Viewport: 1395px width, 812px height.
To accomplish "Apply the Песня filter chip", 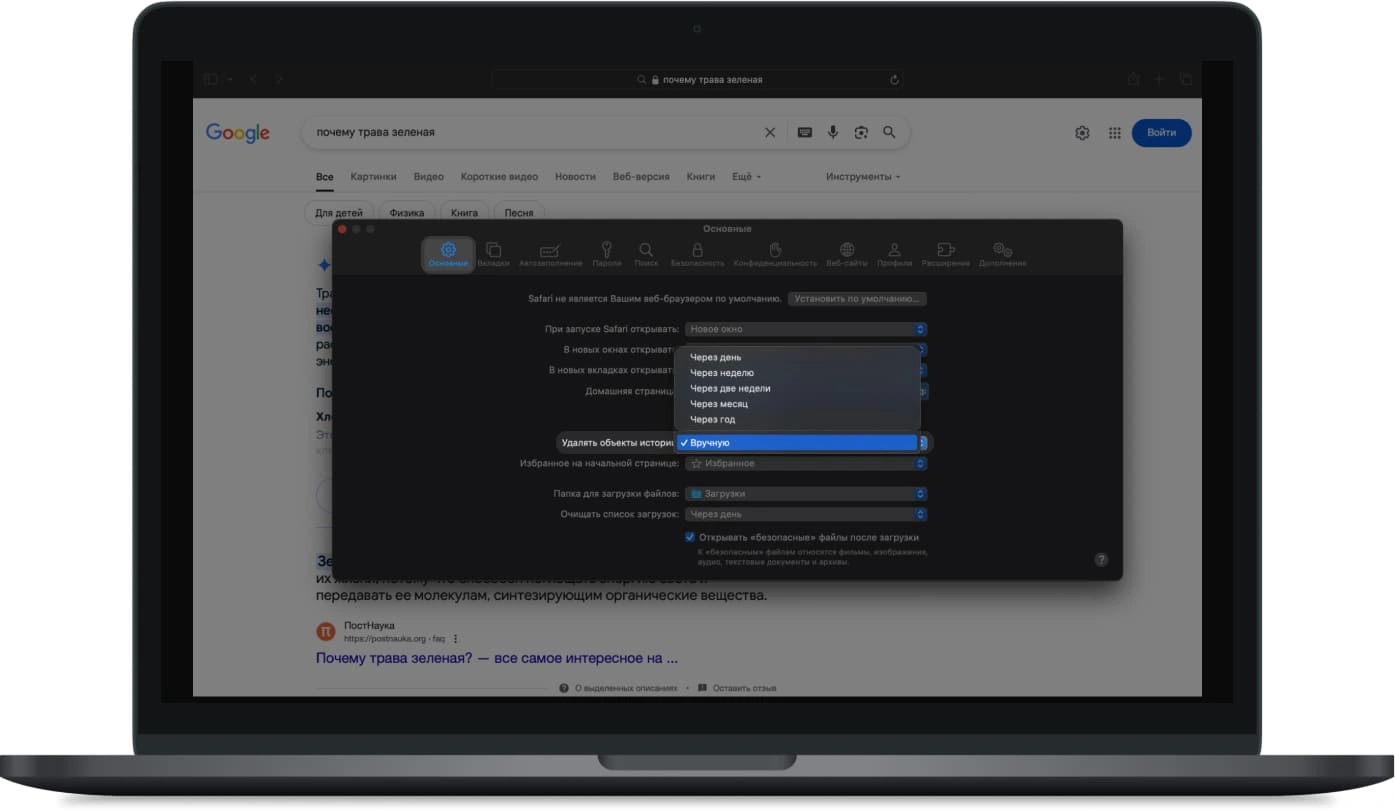I will click(x=518, y=212).
